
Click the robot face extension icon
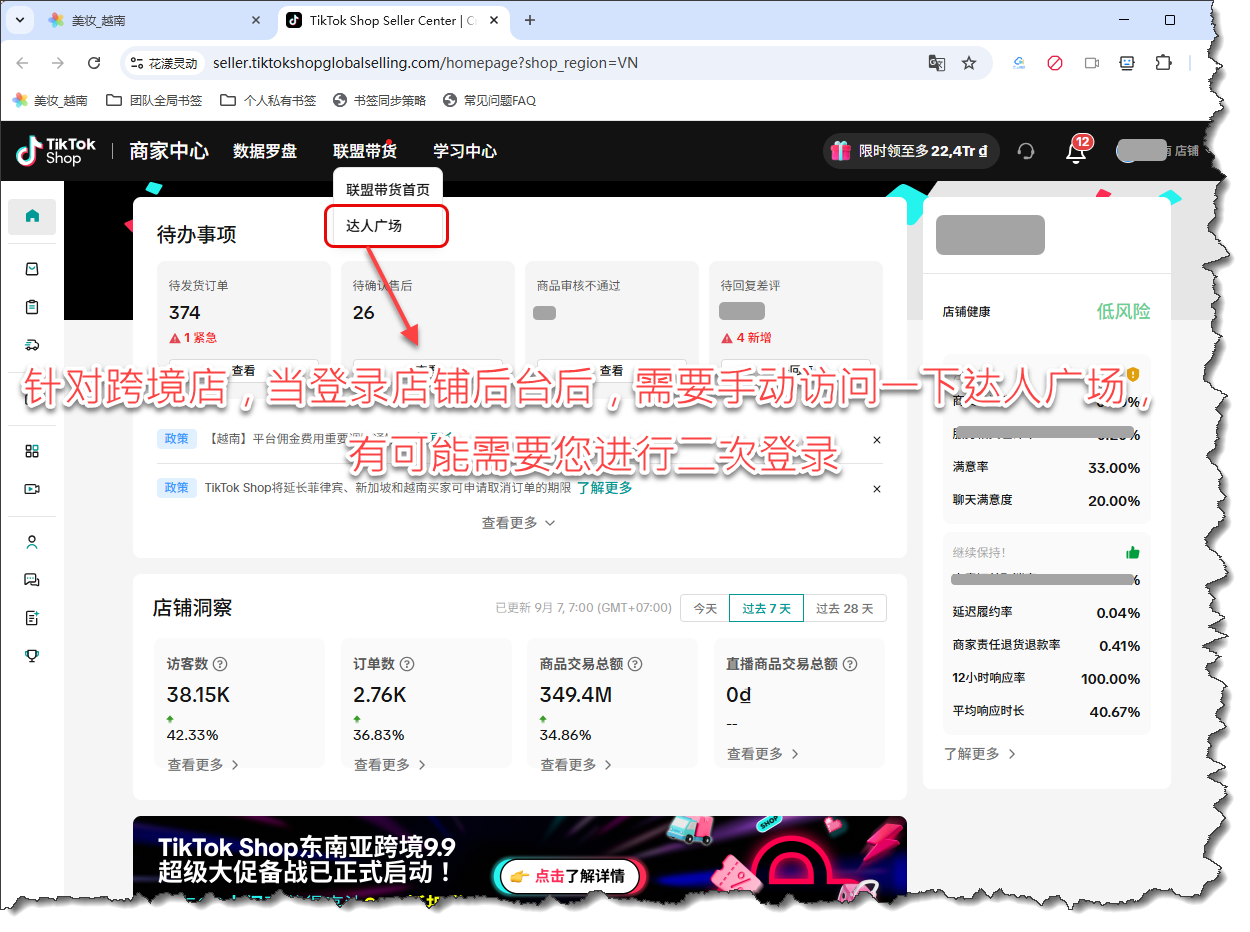pyautogui.click(x=1127, y=63)
